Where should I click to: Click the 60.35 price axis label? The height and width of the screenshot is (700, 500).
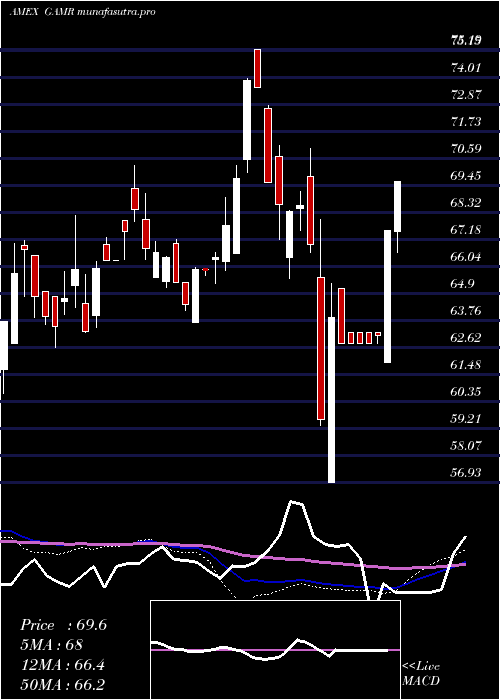[x=466, y=392]
